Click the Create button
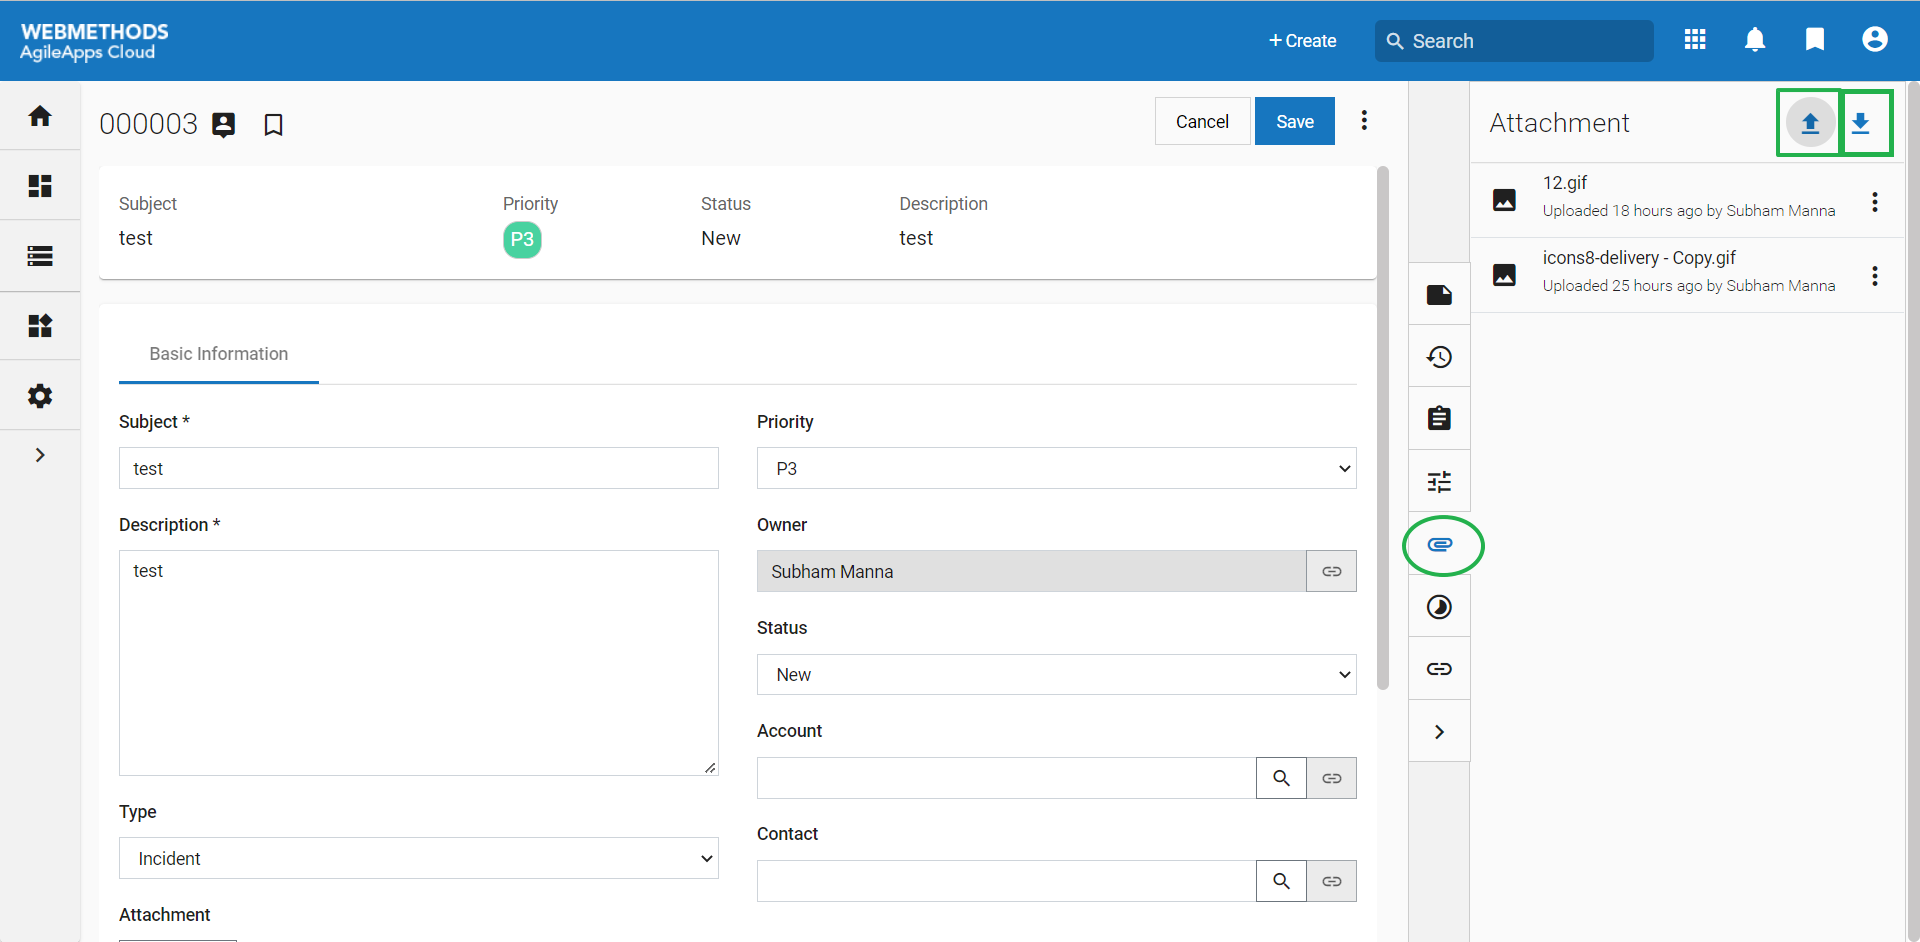This screenshot has height=942, width=1920. (x=1302, y=41)
